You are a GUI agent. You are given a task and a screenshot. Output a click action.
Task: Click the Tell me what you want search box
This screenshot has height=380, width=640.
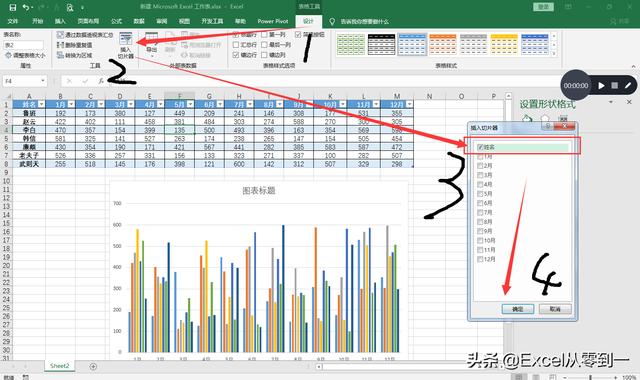(364, 21)
